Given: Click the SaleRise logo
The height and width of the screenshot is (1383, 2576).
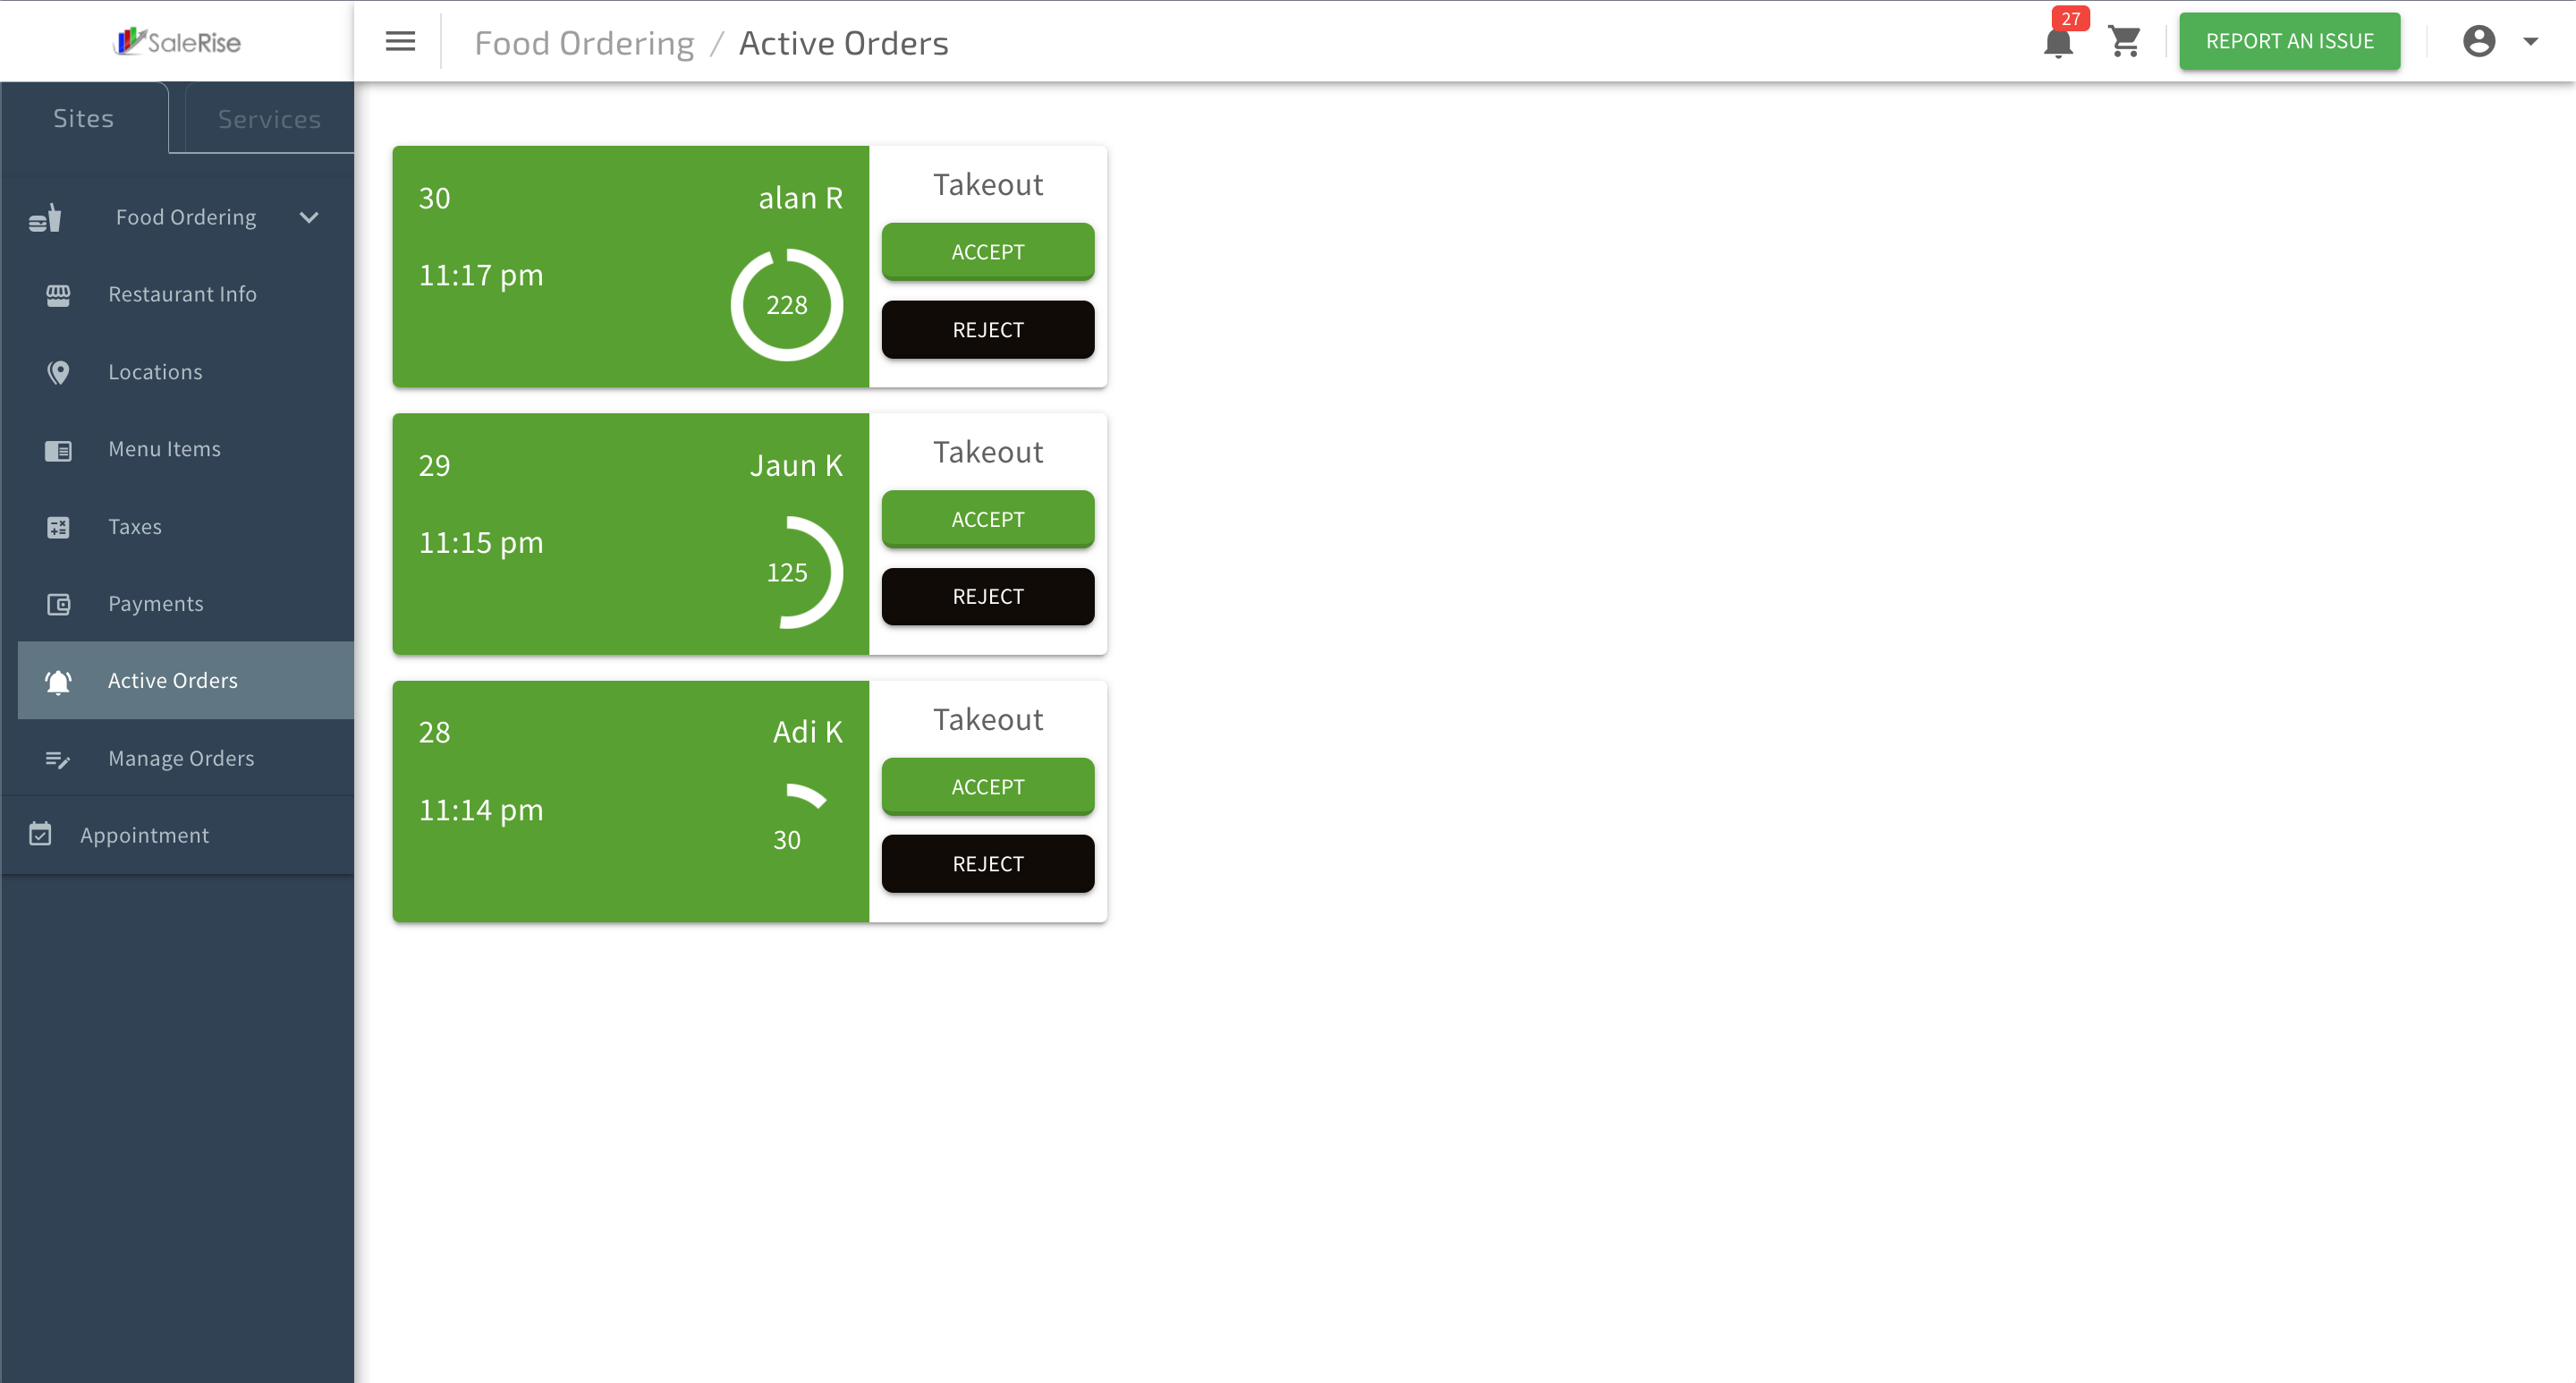Looking at the screenshot, I should pos(178,42).
